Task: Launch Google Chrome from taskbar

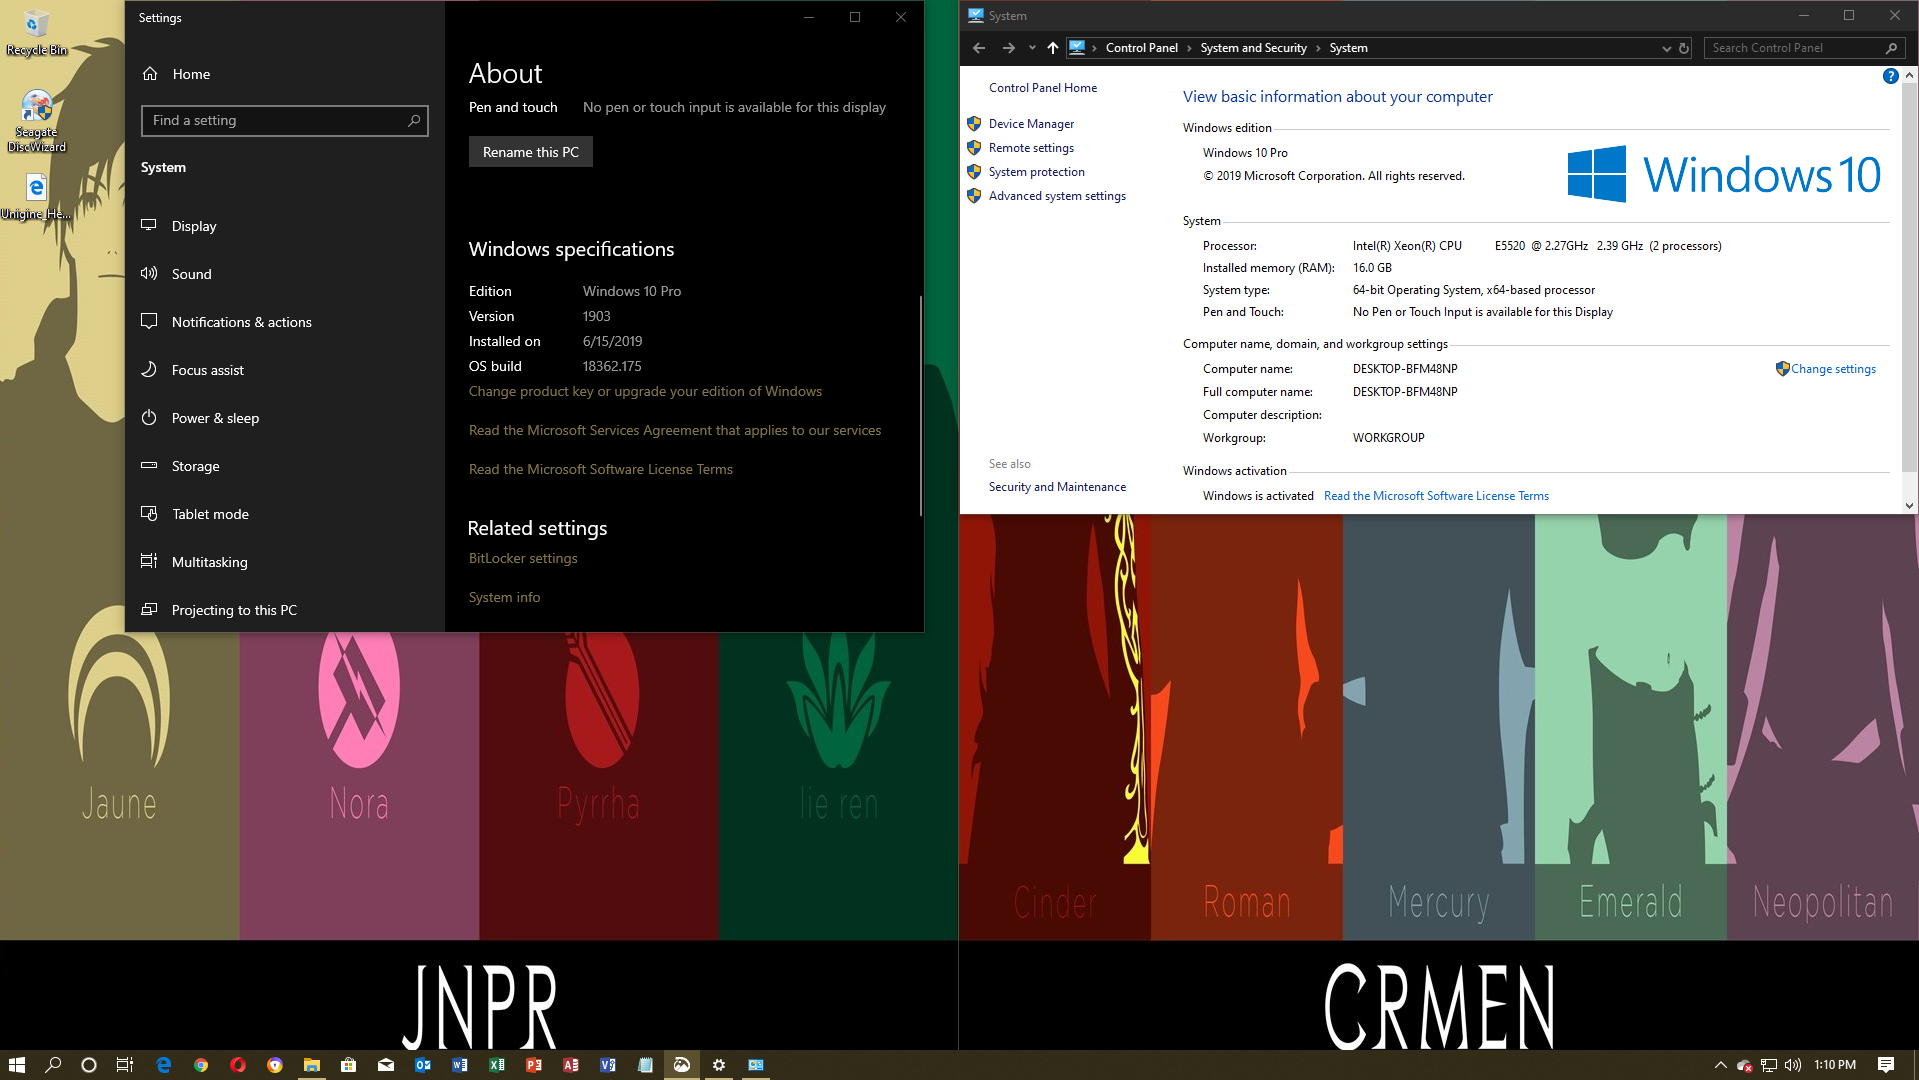Action: pyautogui.click(x=201, y=1065)
